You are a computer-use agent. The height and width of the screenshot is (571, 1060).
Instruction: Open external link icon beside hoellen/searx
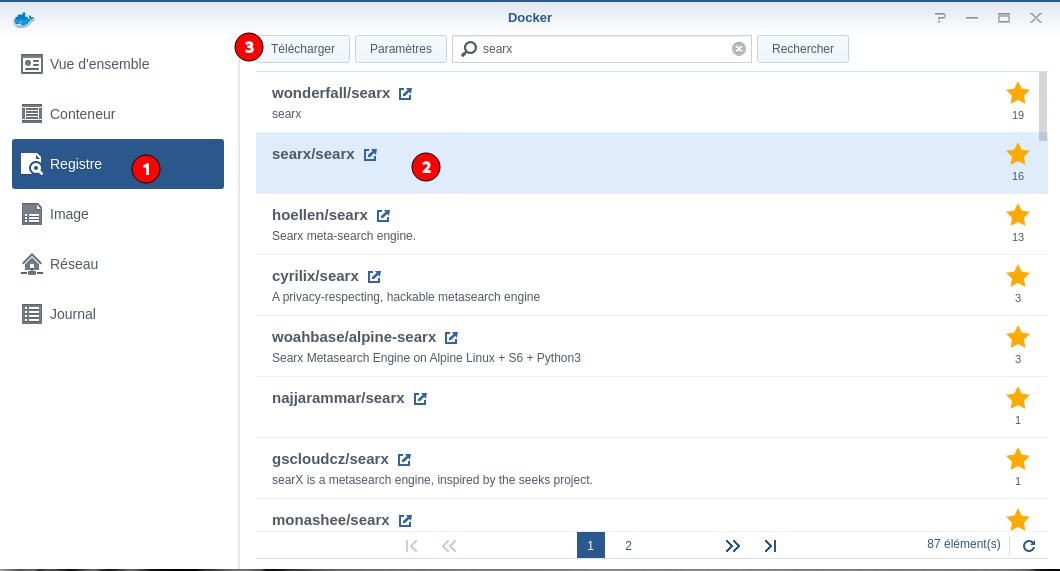point(383,216)
